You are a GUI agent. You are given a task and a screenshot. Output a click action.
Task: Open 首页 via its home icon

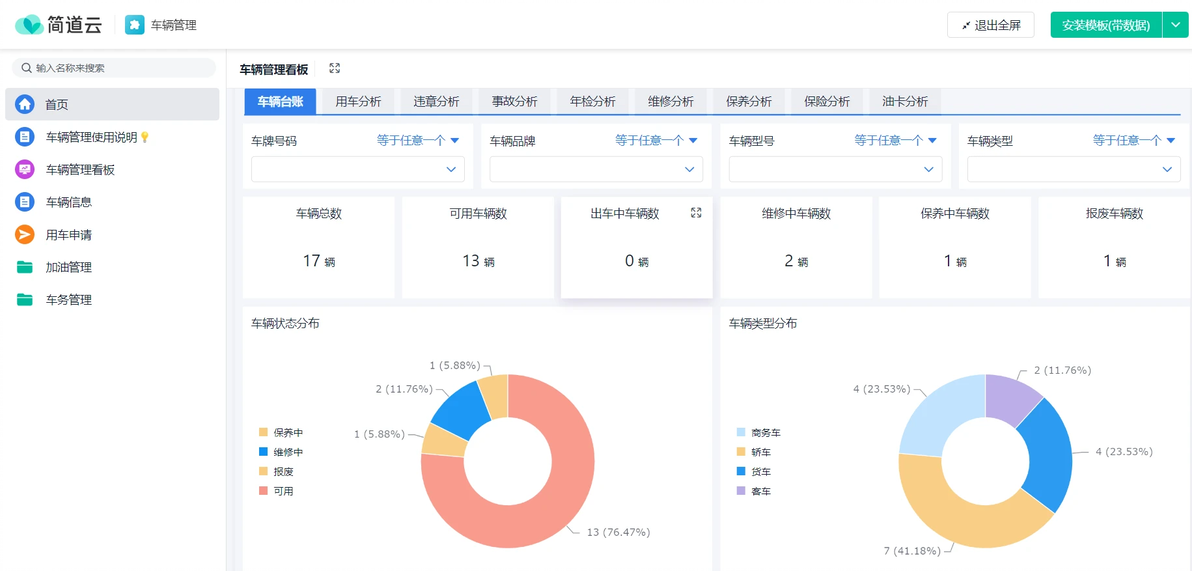pyautogui.click(x=25, y=104)
